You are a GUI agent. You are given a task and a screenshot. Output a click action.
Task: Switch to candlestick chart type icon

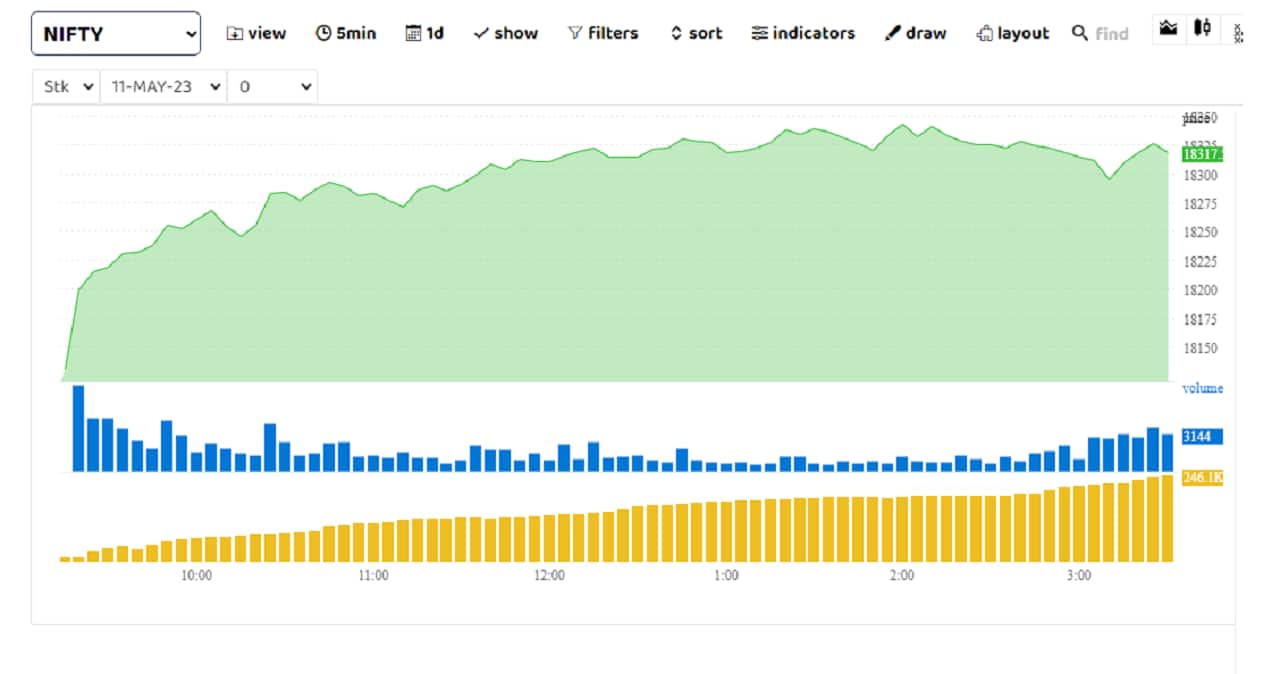(x=1203, y=29)
